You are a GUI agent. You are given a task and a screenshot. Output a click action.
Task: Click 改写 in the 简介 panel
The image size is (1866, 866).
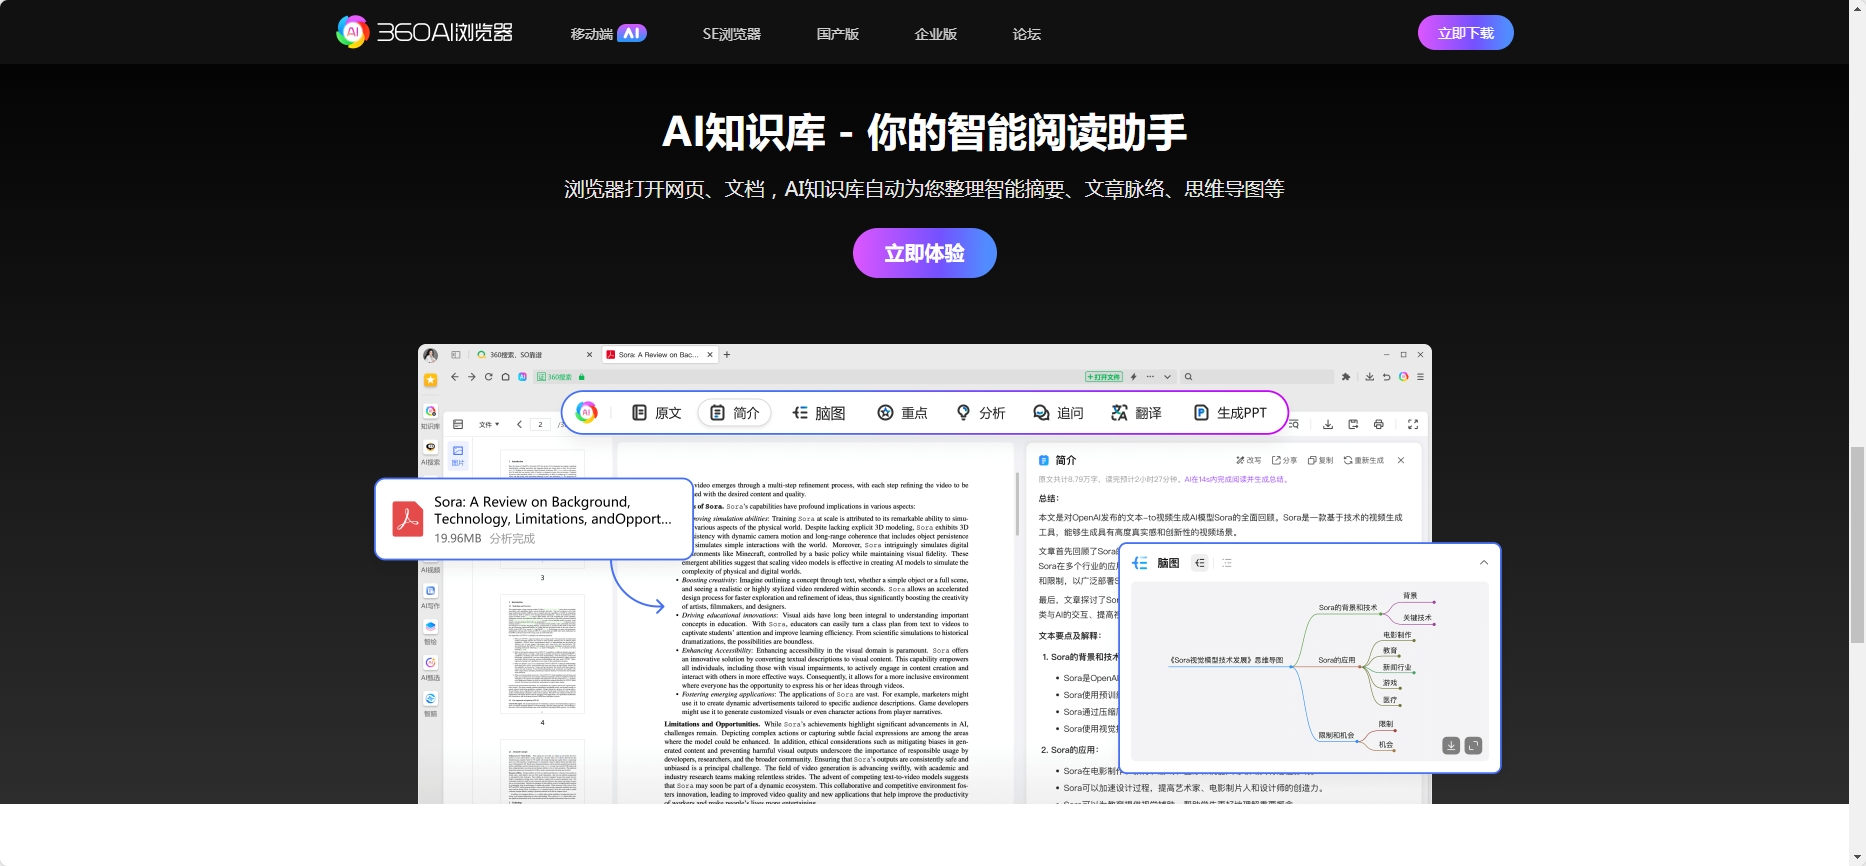pyautogui.click(x=1248, y=461)
